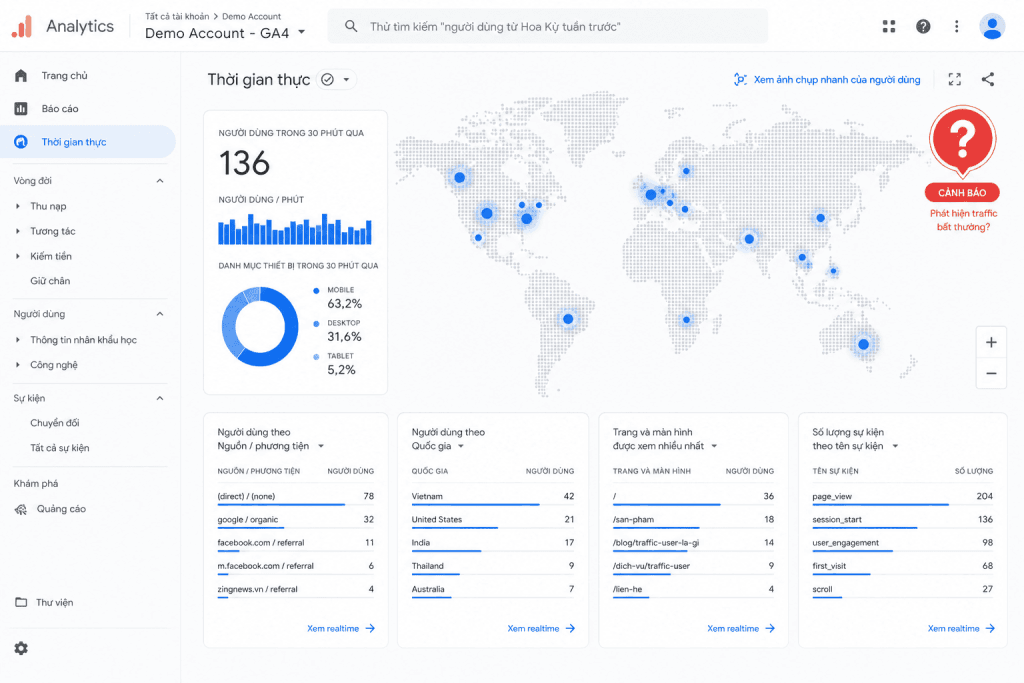1024x683 pixels.
Task: Expand the Tương tác tree item
Action: (18, 231)
